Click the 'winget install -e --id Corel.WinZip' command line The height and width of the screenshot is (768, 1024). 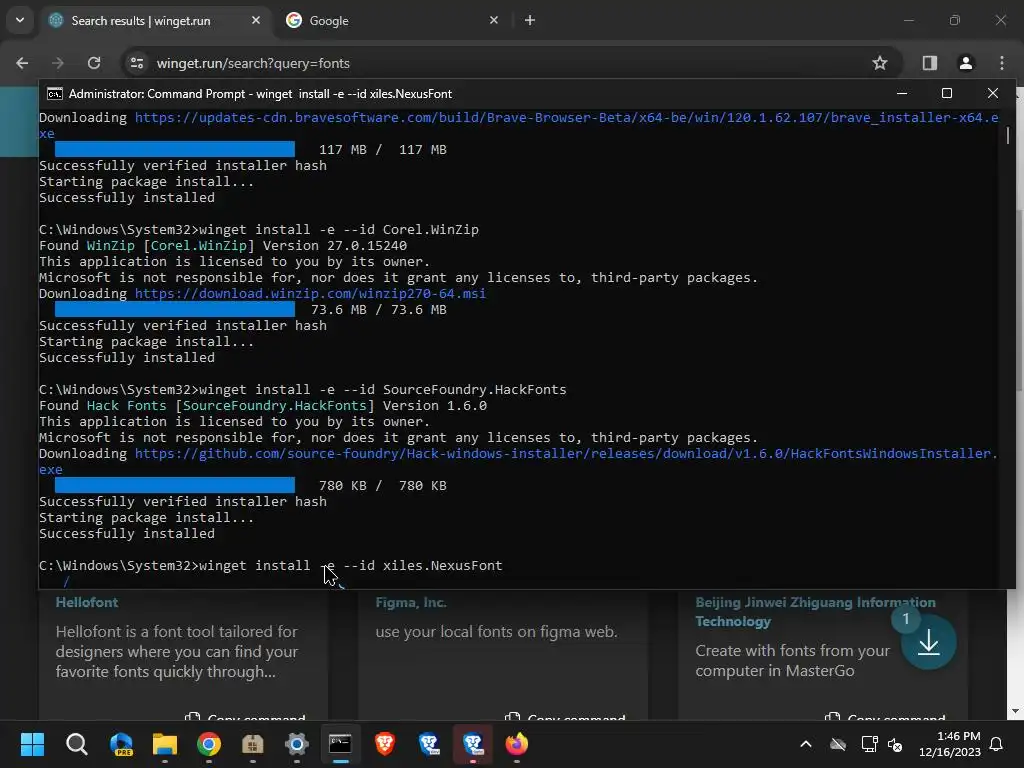click(259, 230)
